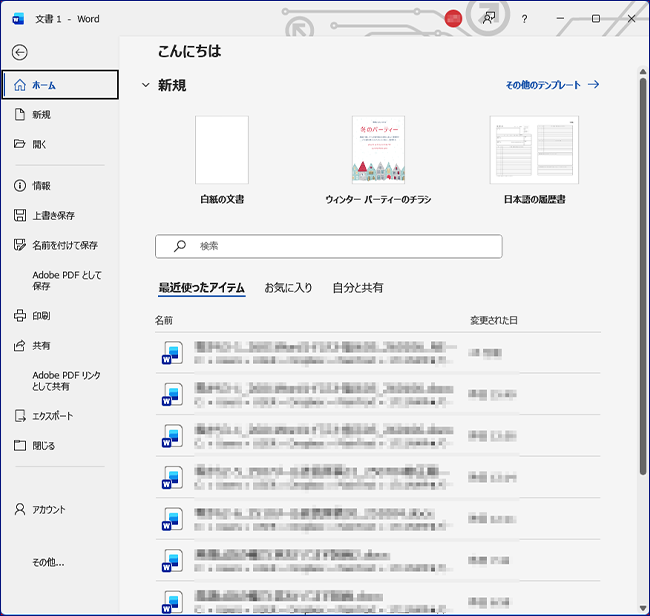Screen dimensions: 650x616
Task: Open the 日本語の履歴書 template
Action: pos(534,150)
